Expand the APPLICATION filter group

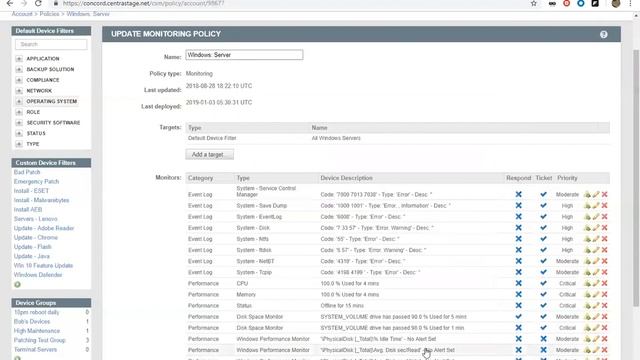click(19, 59)
